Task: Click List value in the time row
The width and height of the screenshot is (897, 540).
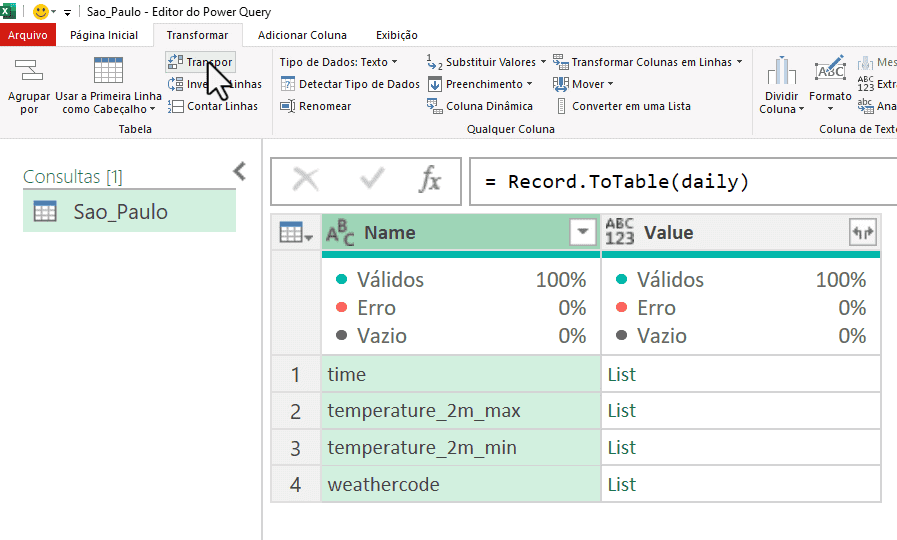Action: tap(621, 375)
